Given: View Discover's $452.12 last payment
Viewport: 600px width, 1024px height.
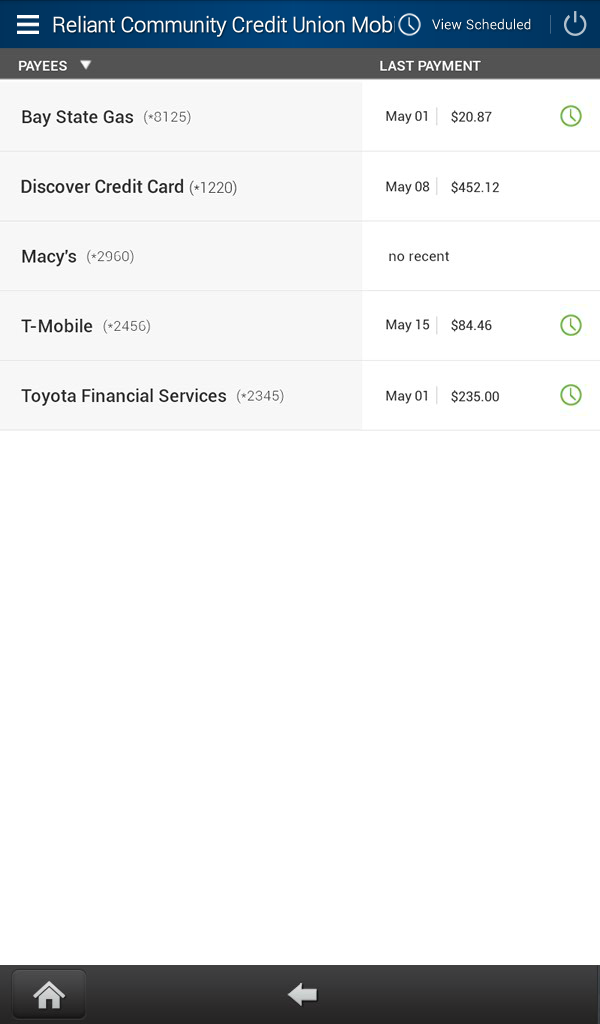Looking at the screenshot, I should (x=475, y=187).
